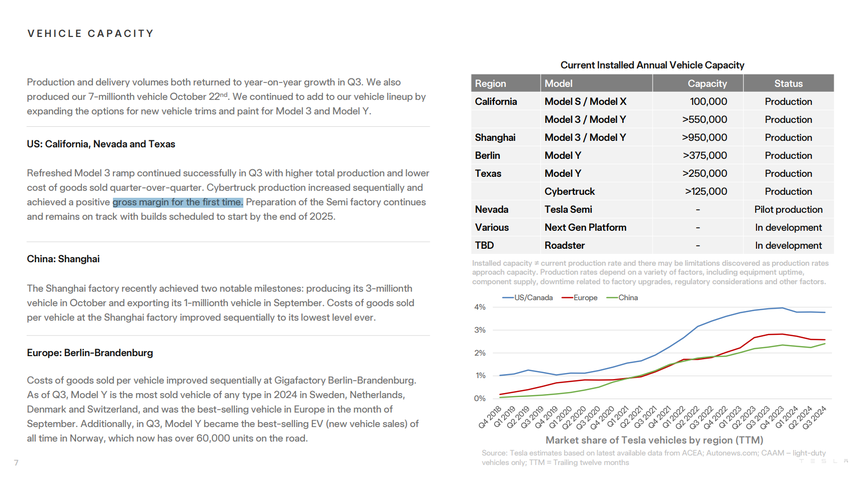
Task: Click the capacity value '>375,000'
Action: click(x=705, y=155)
